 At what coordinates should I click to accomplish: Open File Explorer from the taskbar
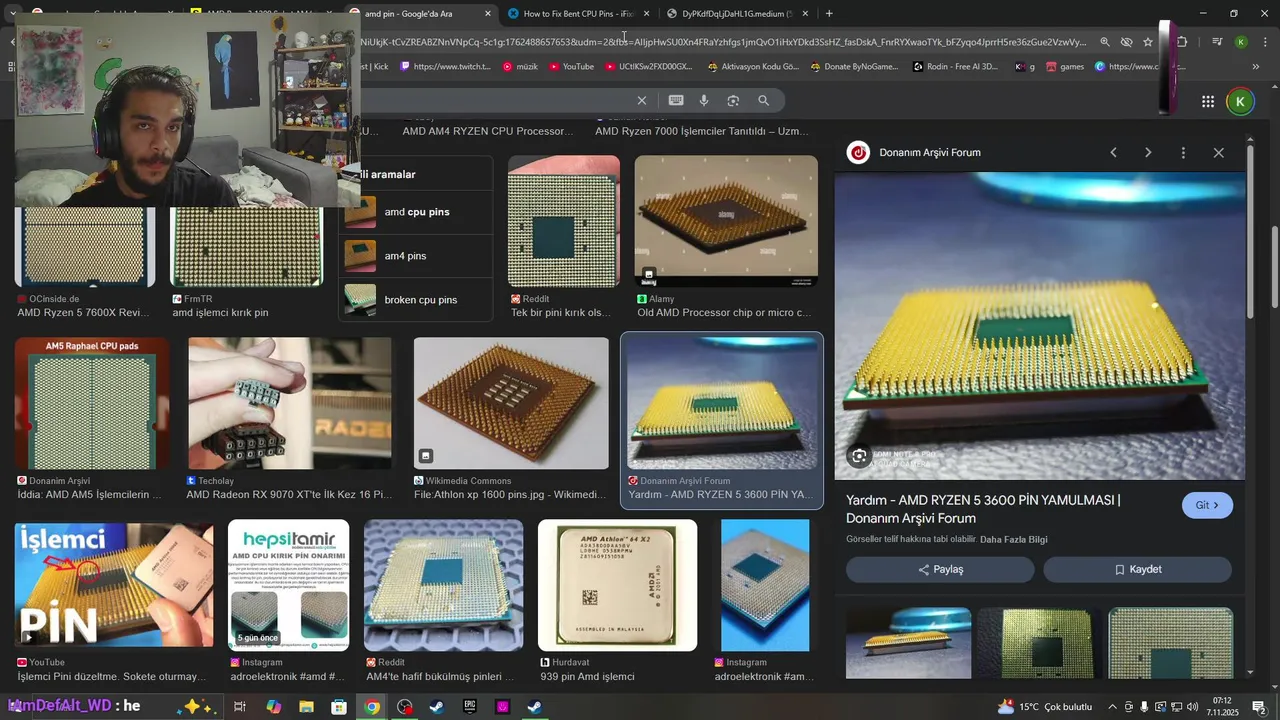(x=306, y=707)
